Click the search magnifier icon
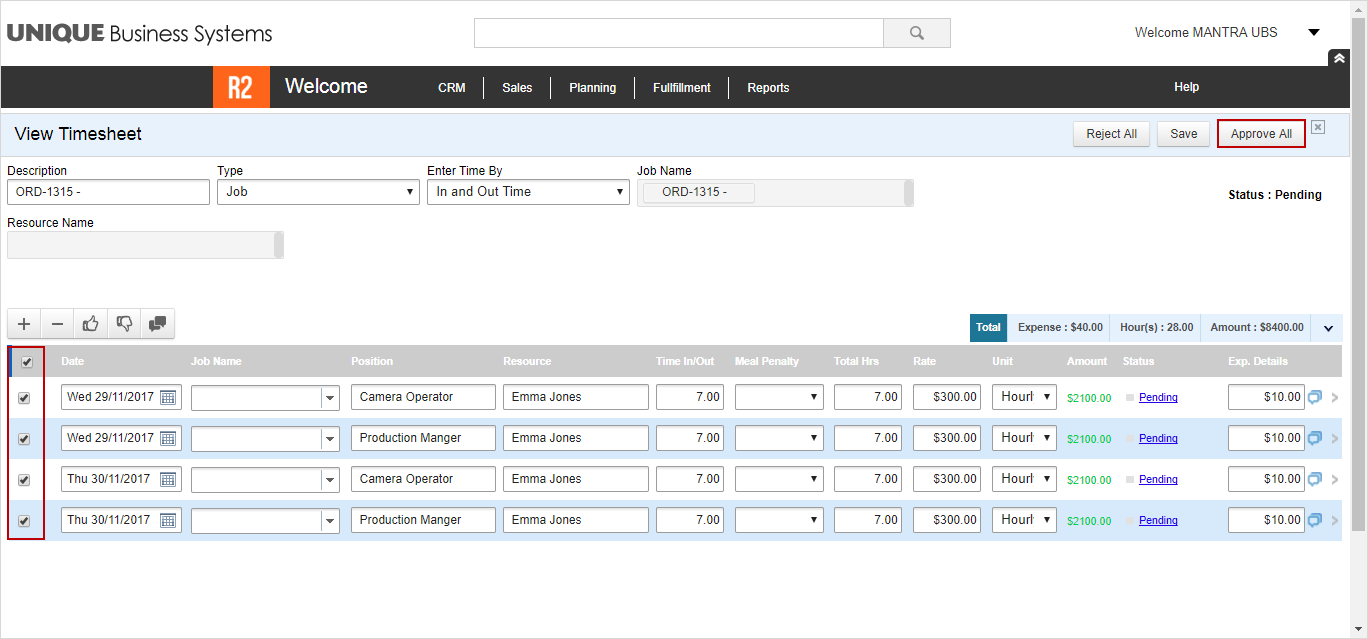This screenshot has width=1368, height=639. [x=916, y=32]
